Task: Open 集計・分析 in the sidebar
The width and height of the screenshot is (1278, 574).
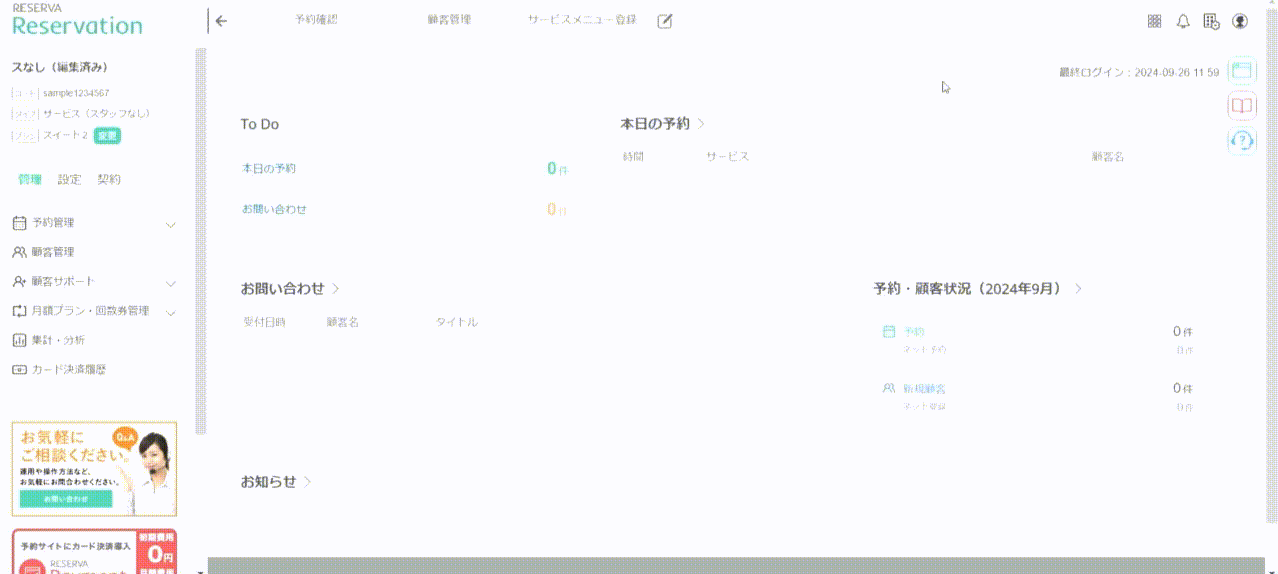Action: coord(57,340)
